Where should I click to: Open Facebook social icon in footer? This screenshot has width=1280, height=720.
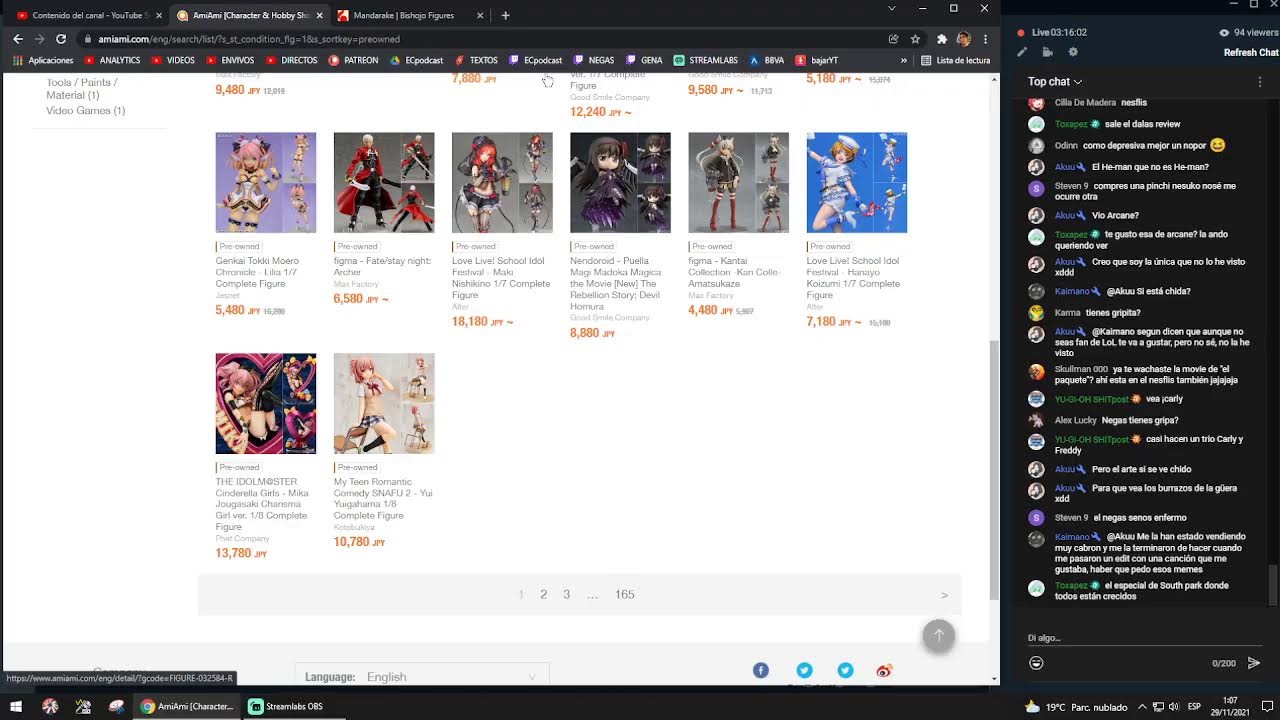click(x=761, y=670)
